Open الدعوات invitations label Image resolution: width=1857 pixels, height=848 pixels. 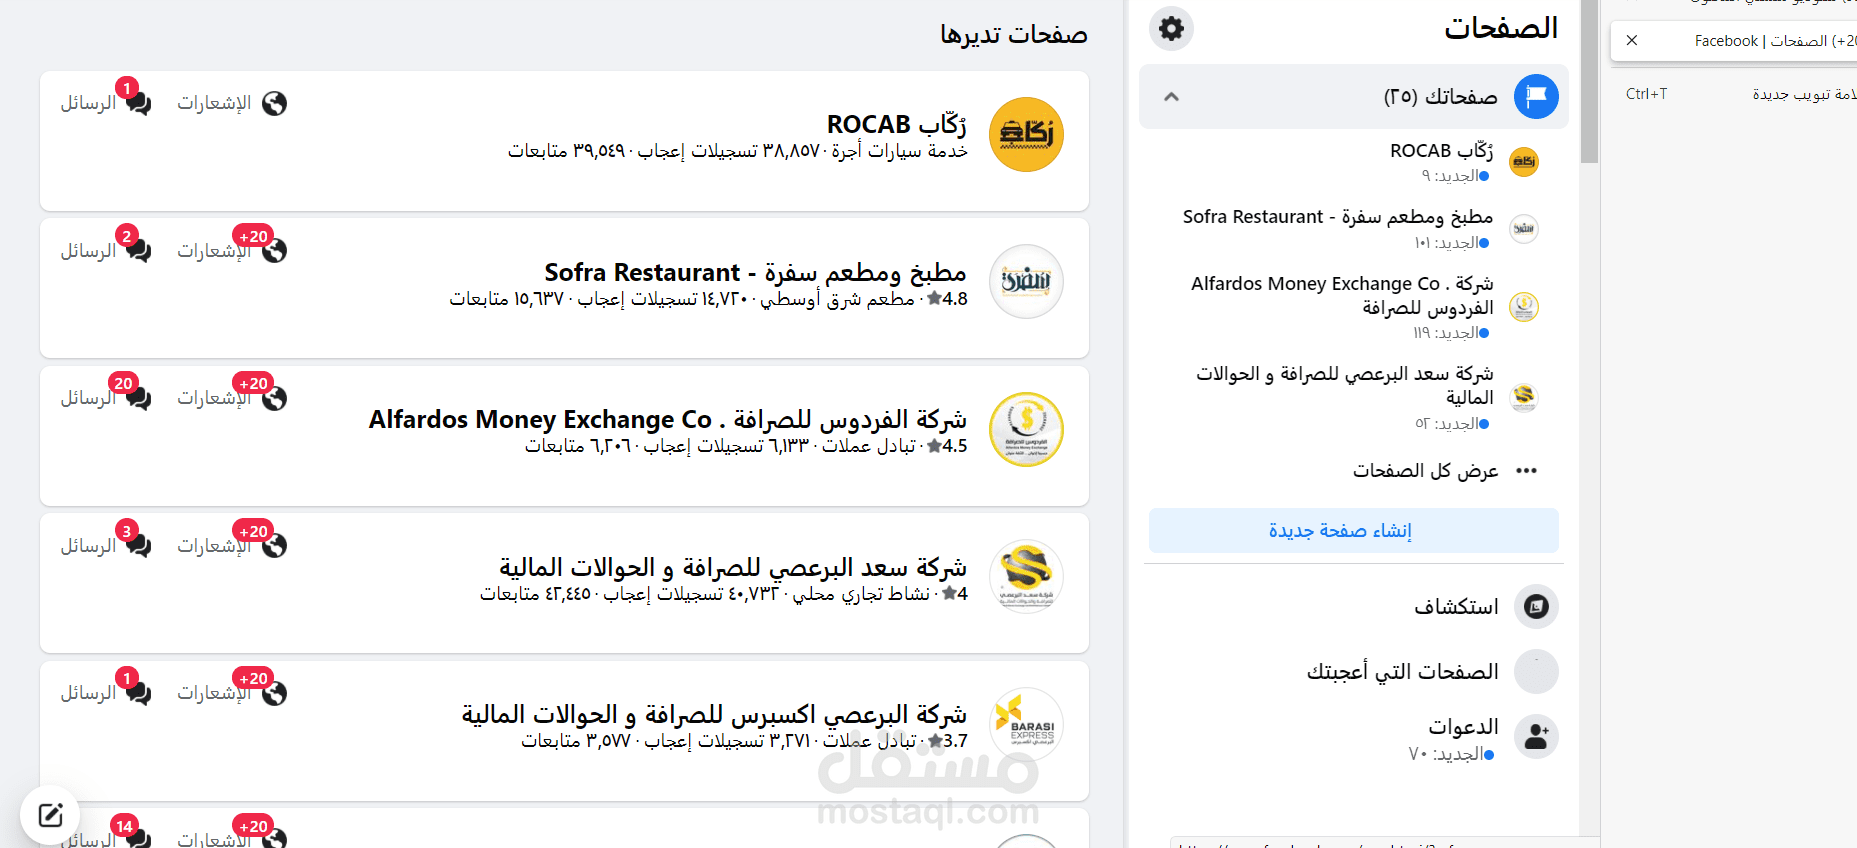(x=1463, y=727)
